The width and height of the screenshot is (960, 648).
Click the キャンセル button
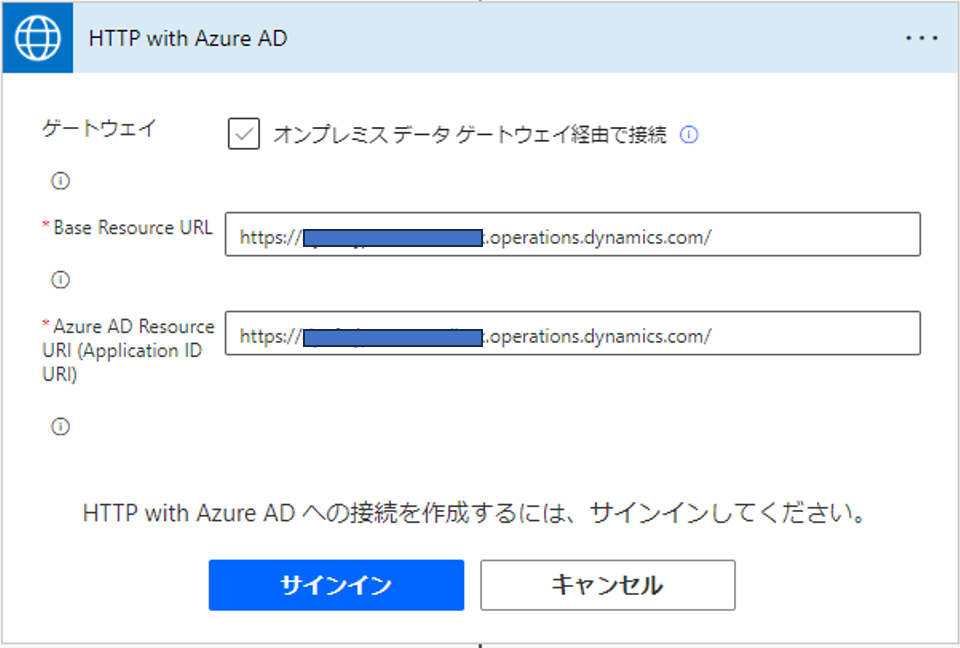[x=607, y=585]
